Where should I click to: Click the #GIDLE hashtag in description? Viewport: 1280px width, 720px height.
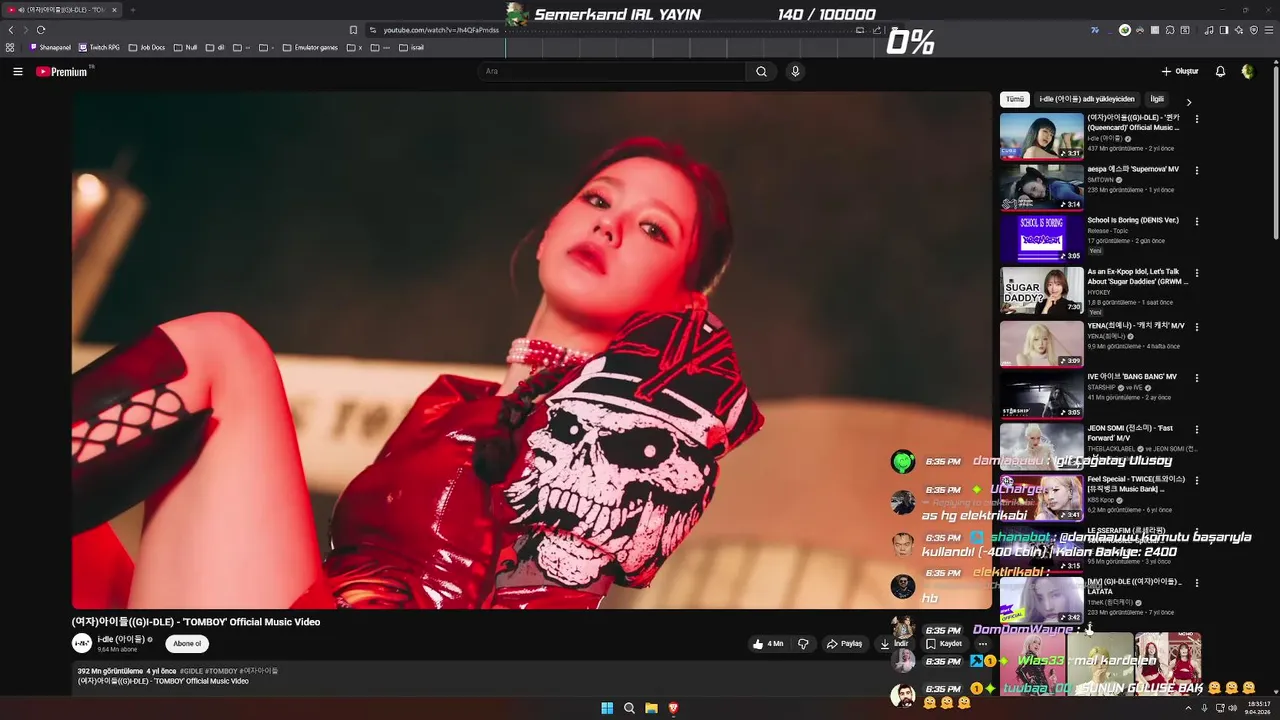click(191, 671)
